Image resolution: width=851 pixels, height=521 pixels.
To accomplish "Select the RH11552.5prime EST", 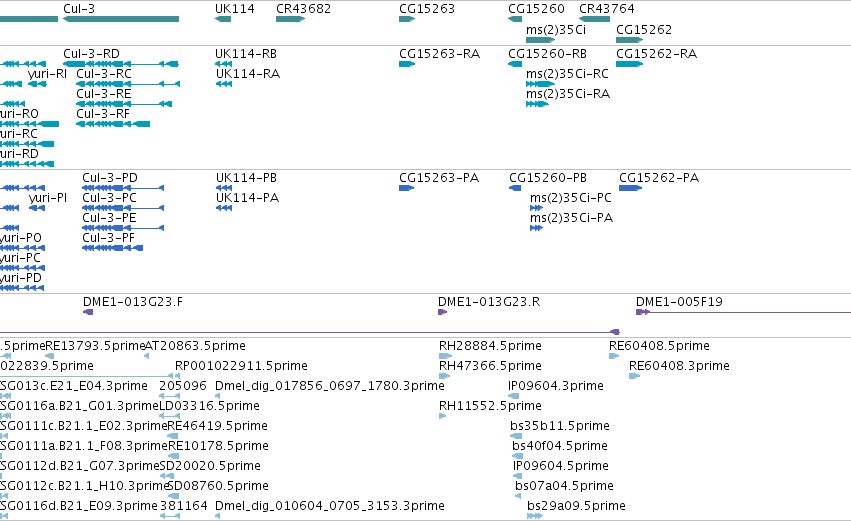I will tap(442, 417).
